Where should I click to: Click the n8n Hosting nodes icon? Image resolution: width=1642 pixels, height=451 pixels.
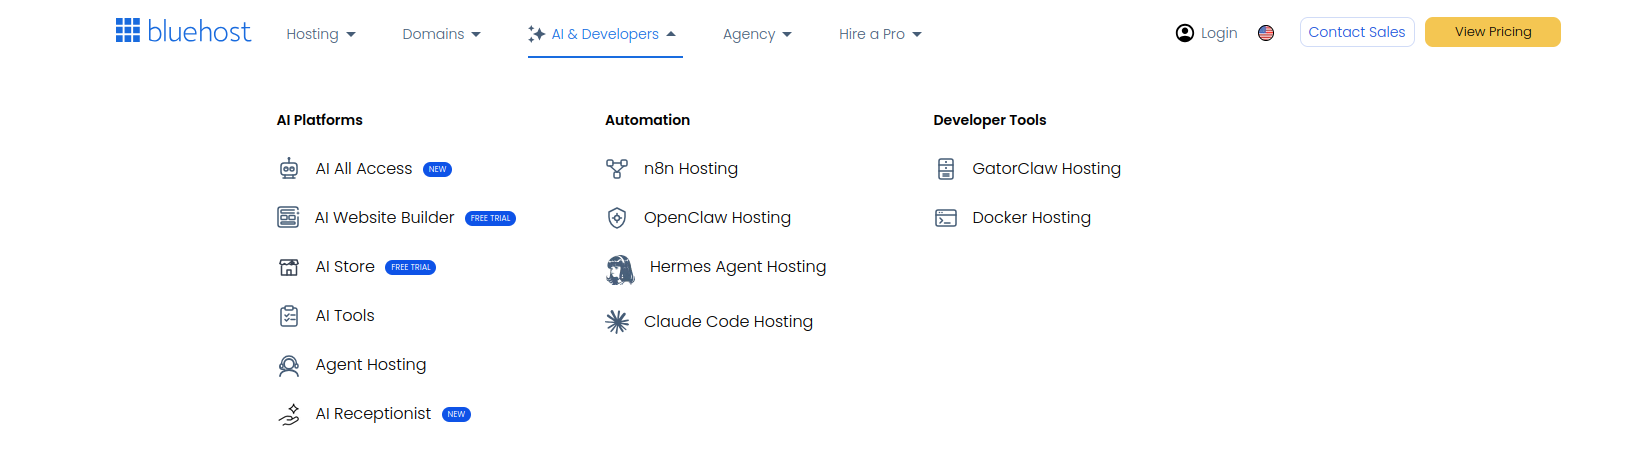tap(617, 168)
